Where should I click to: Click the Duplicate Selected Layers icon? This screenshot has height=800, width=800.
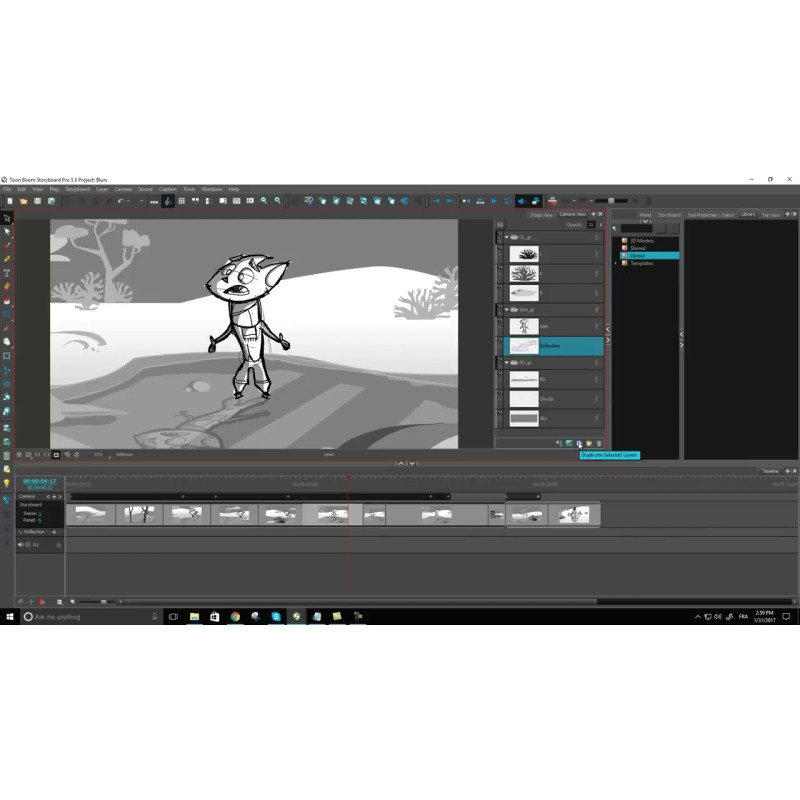click(x=579, y=443)
